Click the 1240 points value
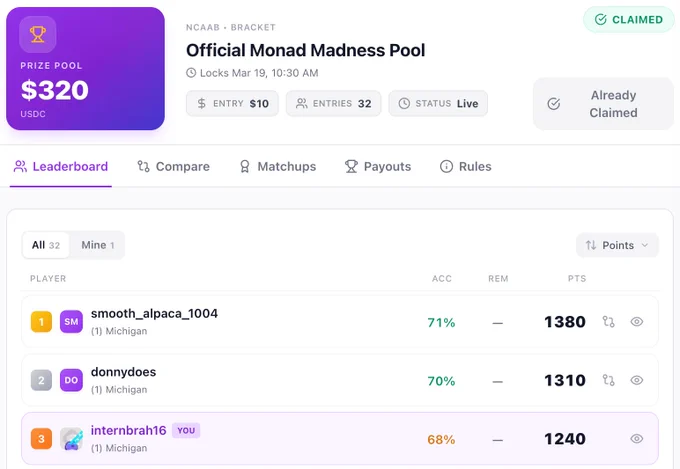 click(x=565, y=439)
